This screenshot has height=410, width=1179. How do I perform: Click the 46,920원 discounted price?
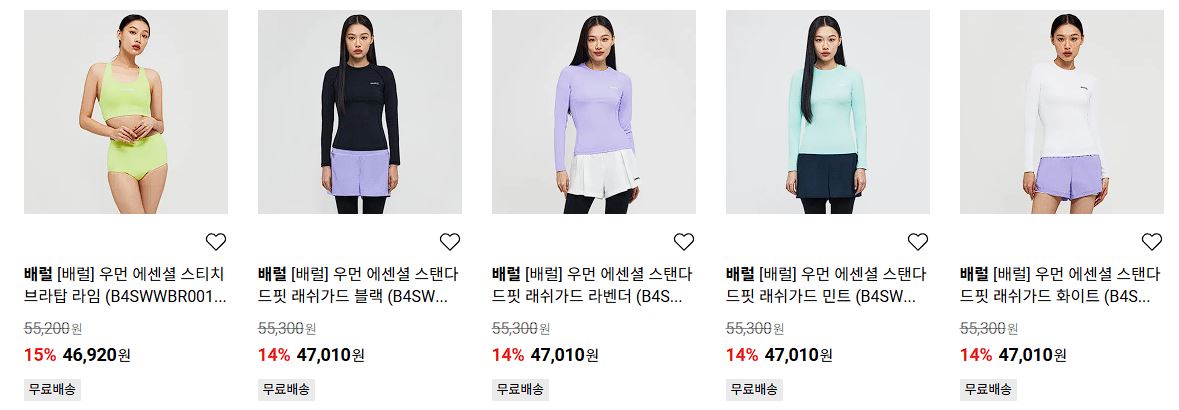pos(96,354)
